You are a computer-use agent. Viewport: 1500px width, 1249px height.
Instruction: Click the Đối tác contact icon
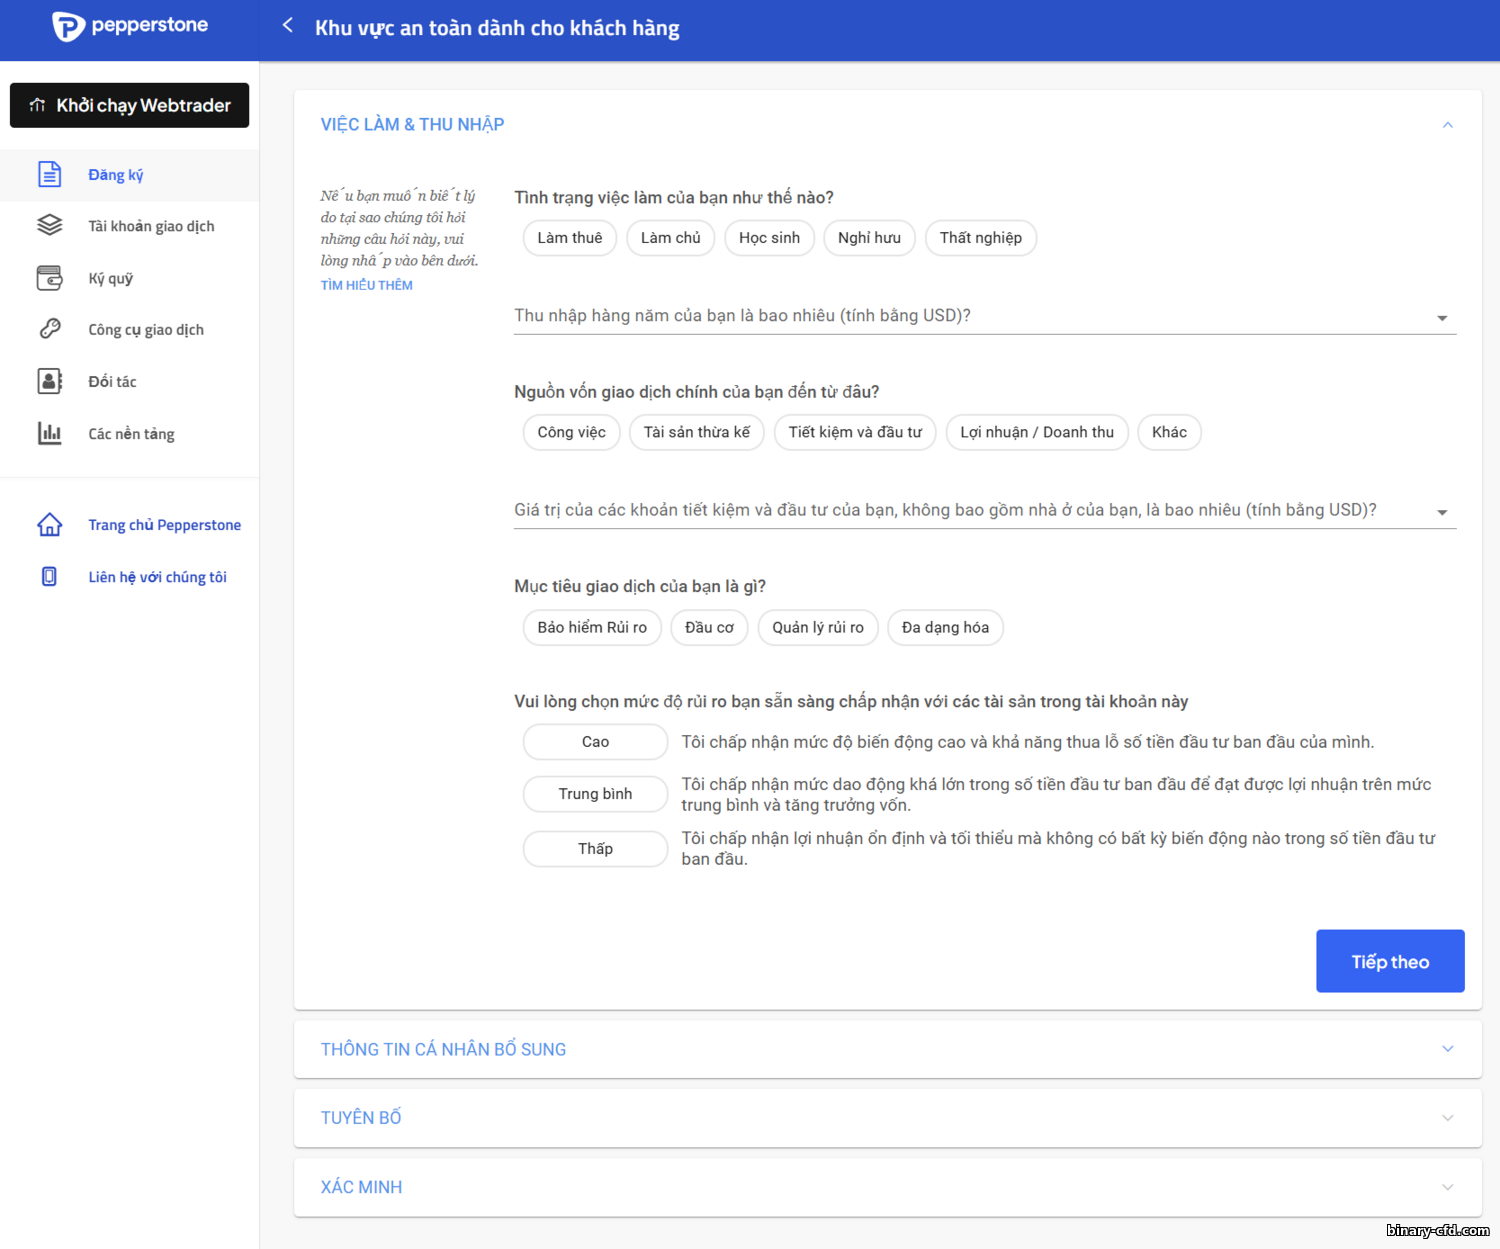(x=49, y=381)
